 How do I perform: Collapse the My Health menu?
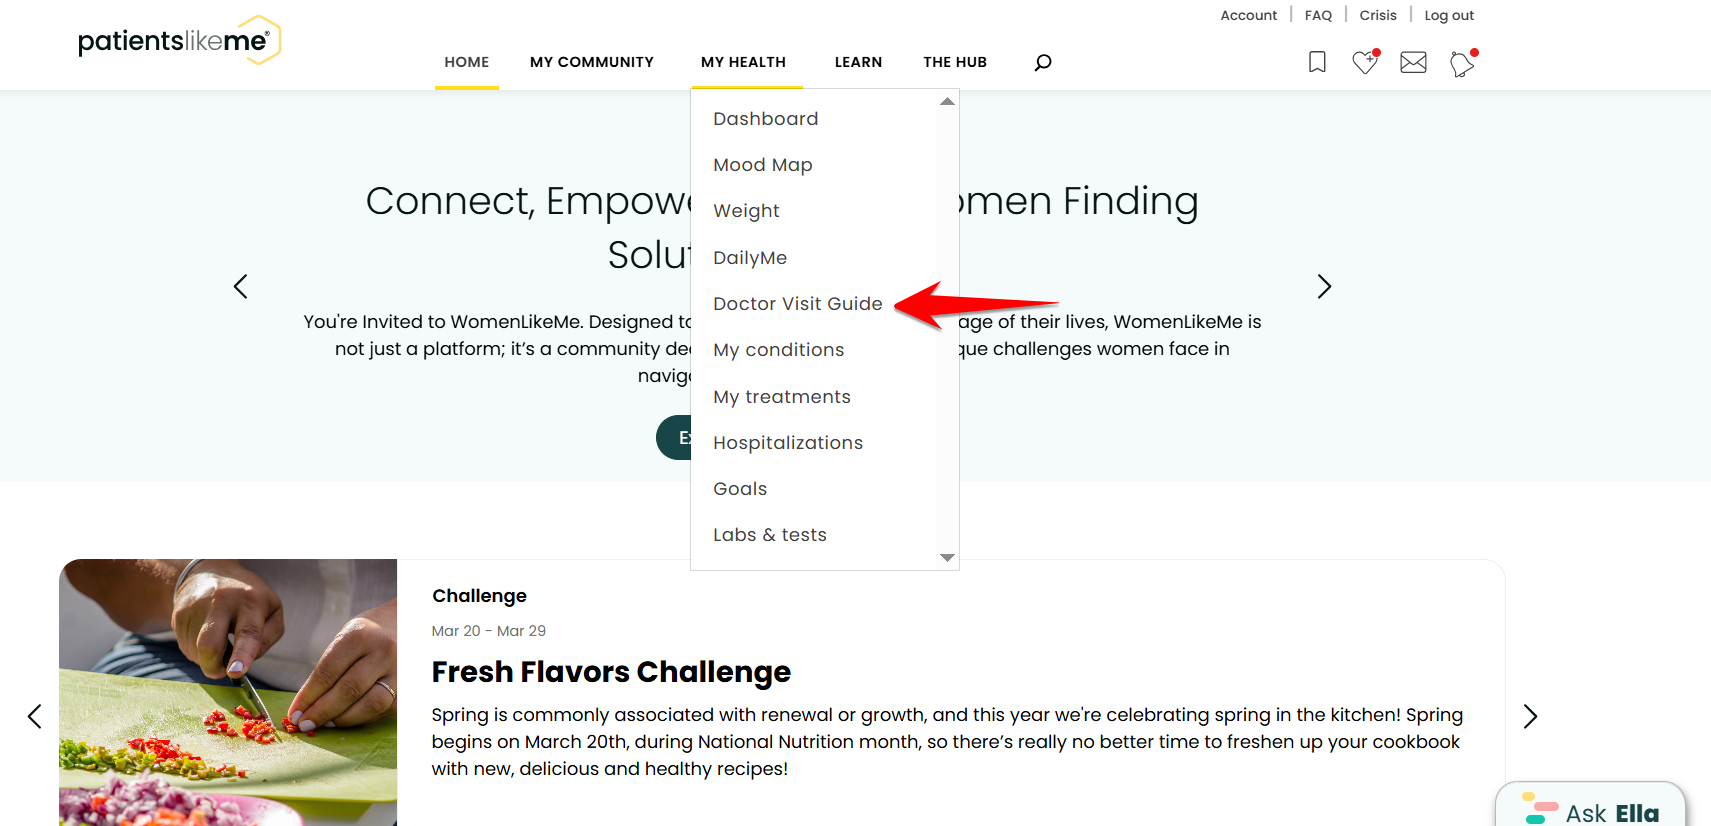(743, 62)
